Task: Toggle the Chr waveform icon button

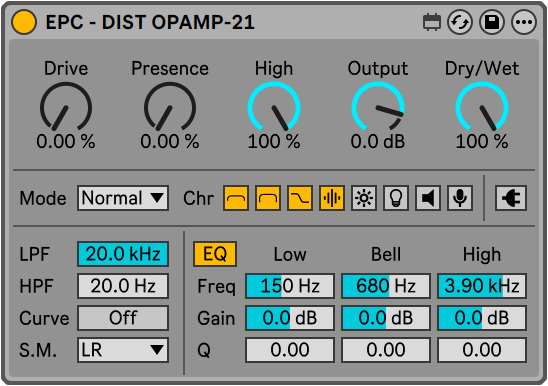Action: pos(332,198)
